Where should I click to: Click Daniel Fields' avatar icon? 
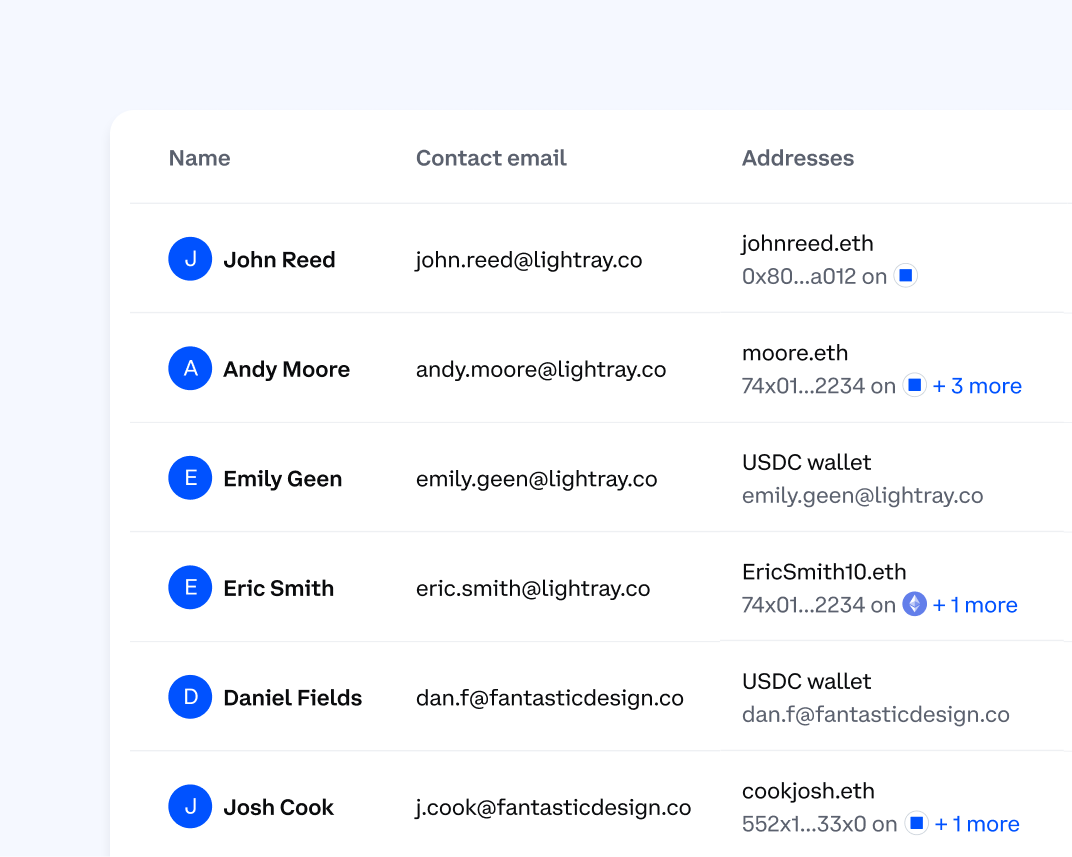coord(190,697)
